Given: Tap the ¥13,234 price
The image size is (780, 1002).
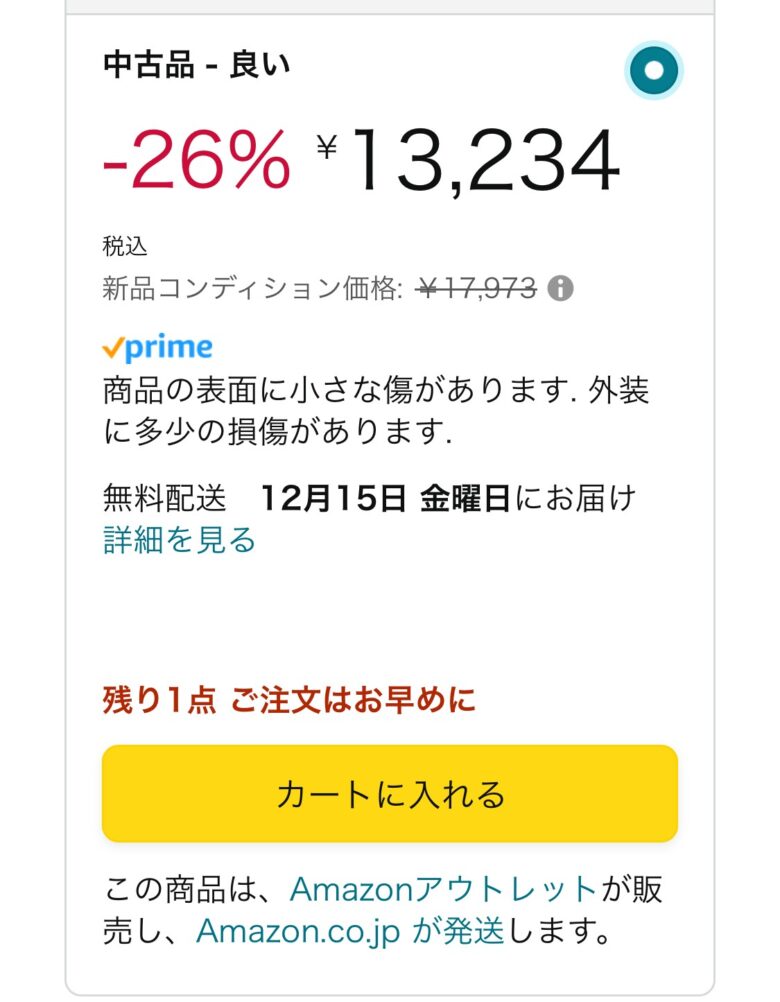Looking at the screenshot, I should pos(485,161).
